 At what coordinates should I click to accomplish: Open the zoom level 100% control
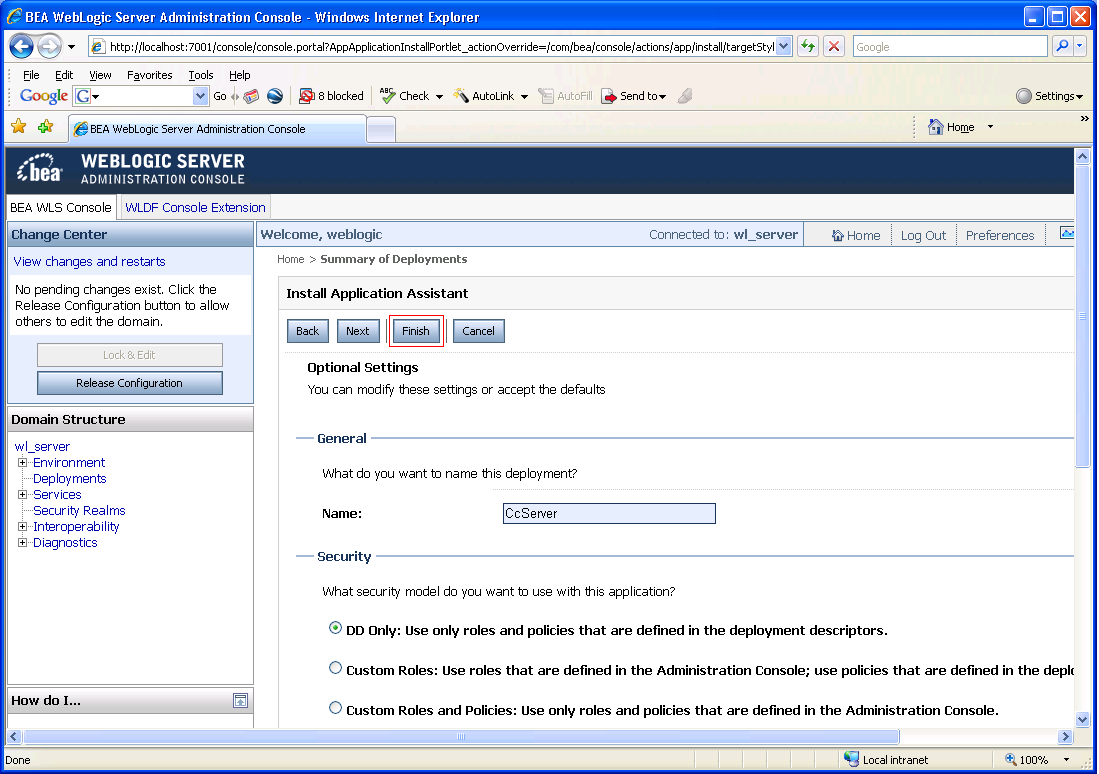(1037, 759)
